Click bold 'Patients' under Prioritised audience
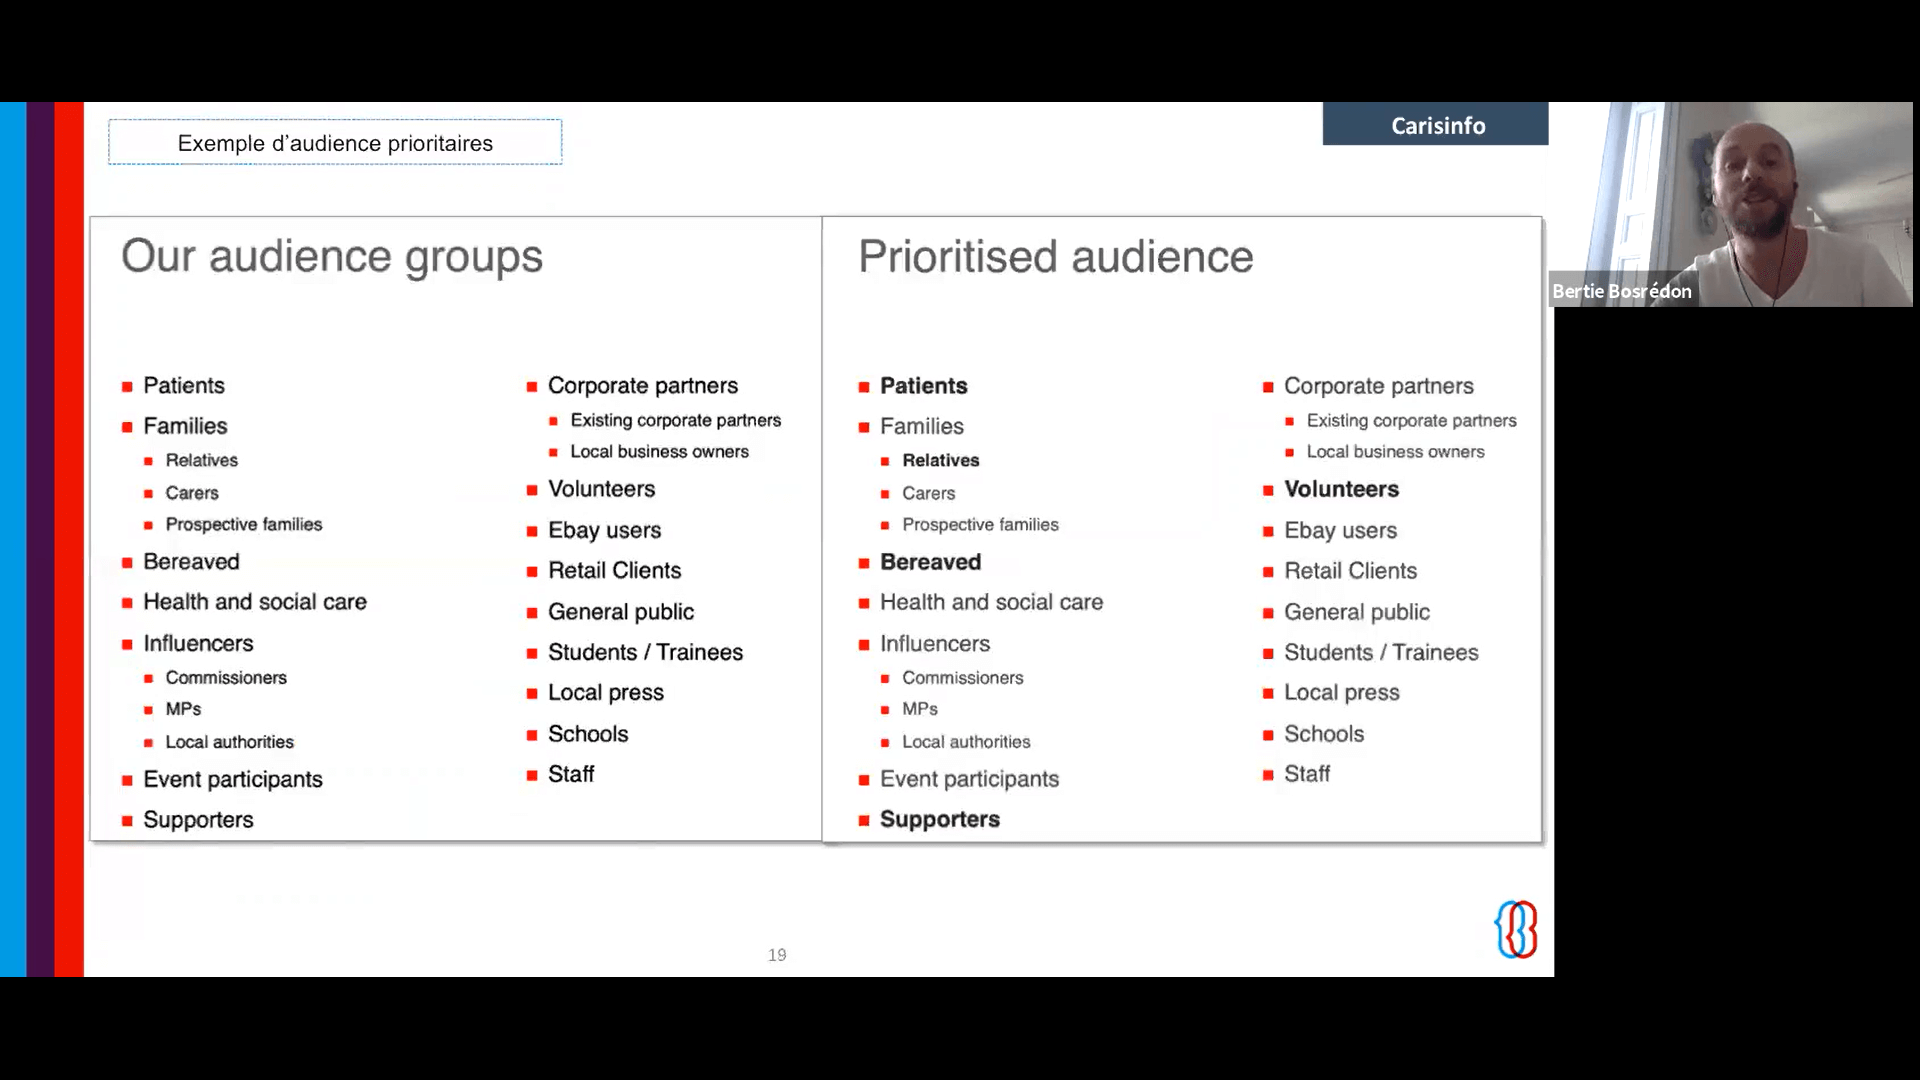Image resolution: width=1920 pixels, height=1080 pixels. pyautogui.click(x=924, y=386)
